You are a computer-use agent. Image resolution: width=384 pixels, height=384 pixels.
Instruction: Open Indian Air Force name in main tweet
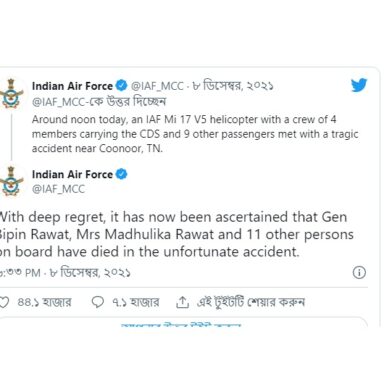tap(72, 174)
